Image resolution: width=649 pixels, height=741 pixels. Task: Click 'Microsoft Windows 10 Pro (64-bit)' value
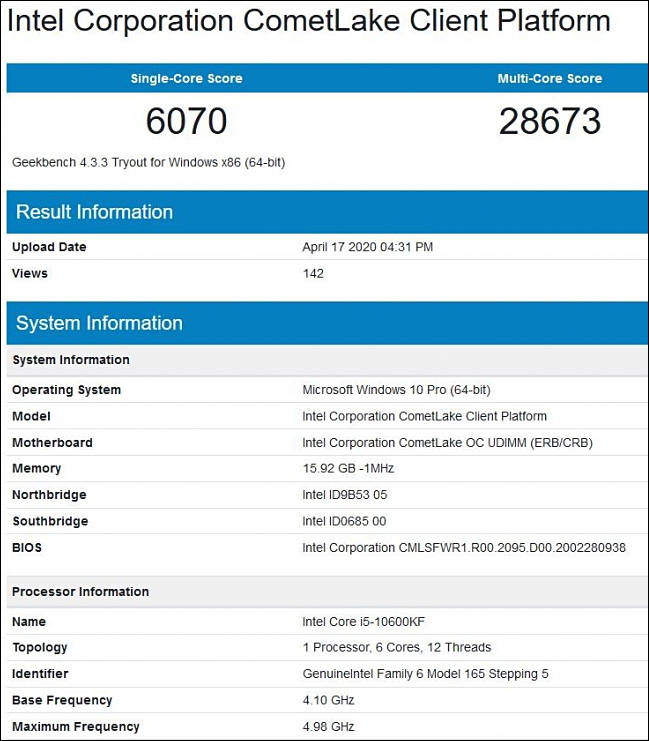click(397, 390)
